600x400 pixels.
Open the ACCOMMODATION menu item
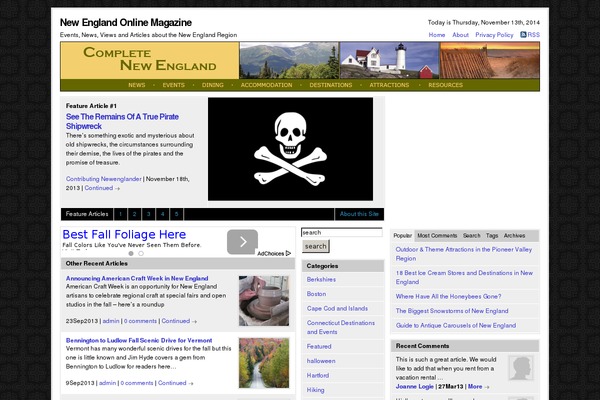click(266, 85)
